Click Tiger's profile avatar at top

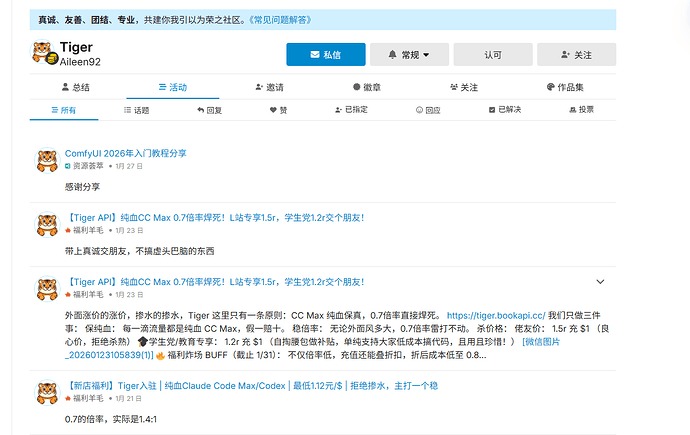(x=43, y=51)
